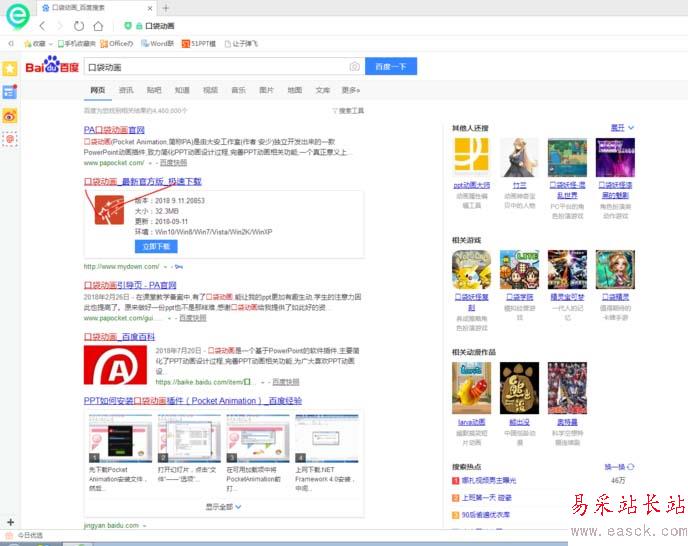The image size is (688, 546).
Task: Open the 口袋精灵 game link
Action: 615,297
